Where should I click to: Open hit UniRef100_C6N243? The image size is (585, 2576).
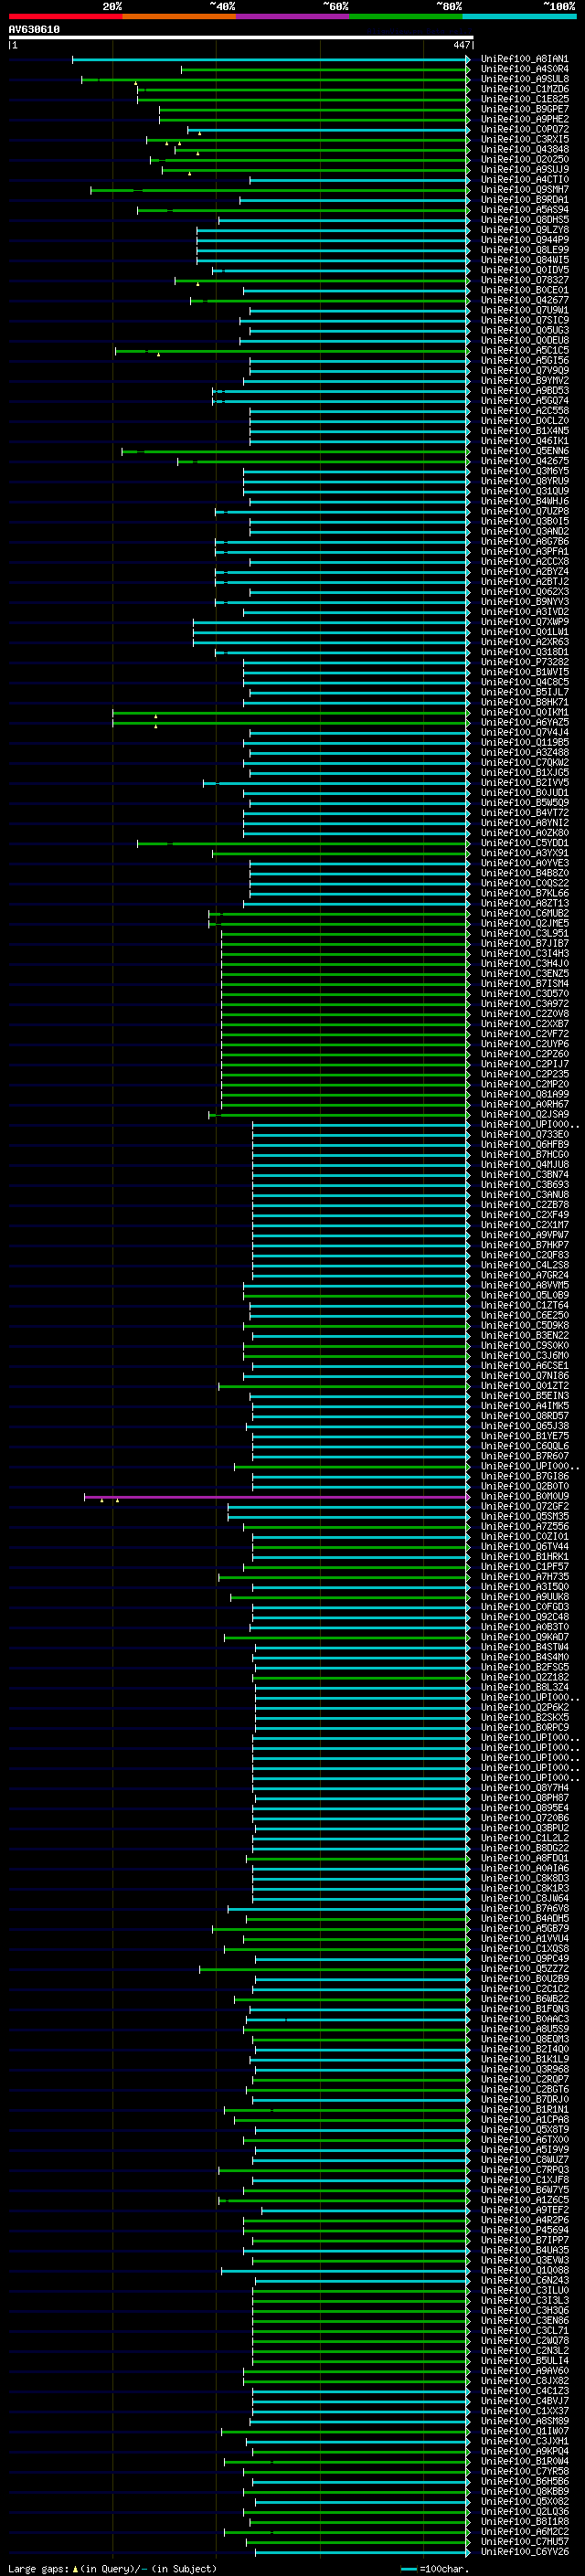pos(524,2281)
